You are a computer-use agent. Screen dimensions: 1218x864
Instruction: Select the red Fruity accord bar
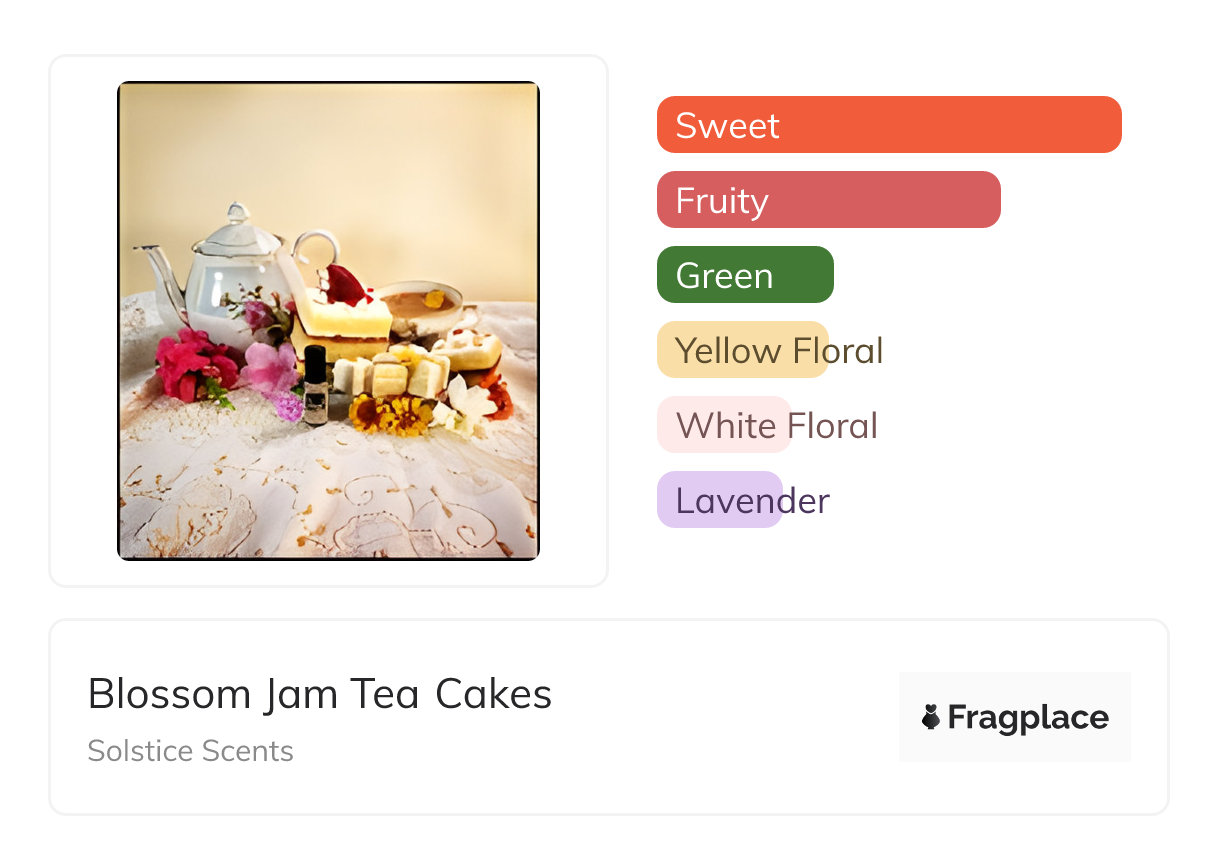(x=828, y=200)
